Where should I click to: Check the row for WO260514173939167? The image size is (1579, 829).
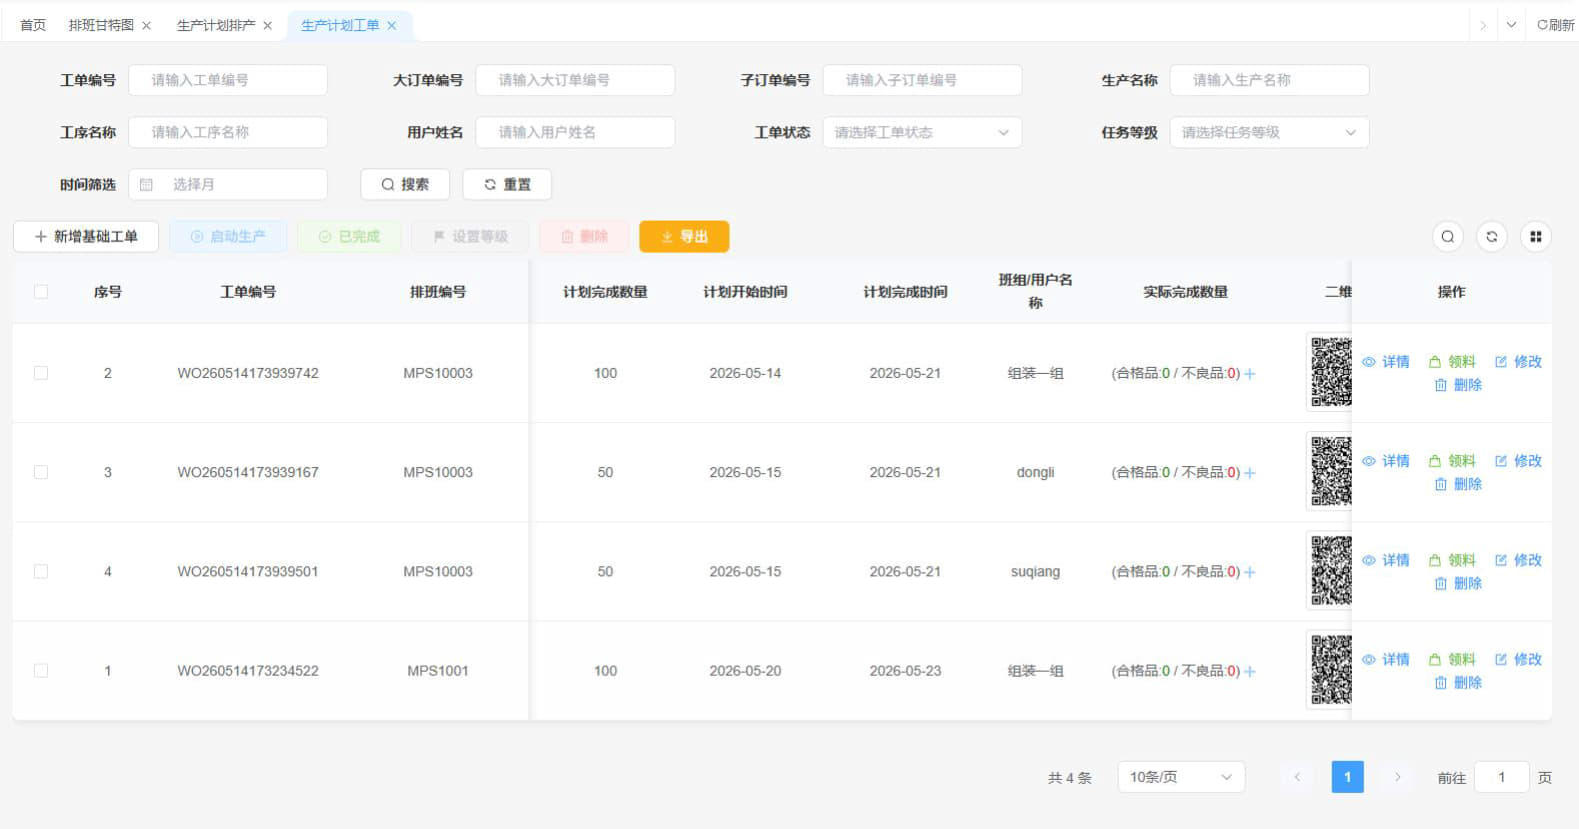41,472
